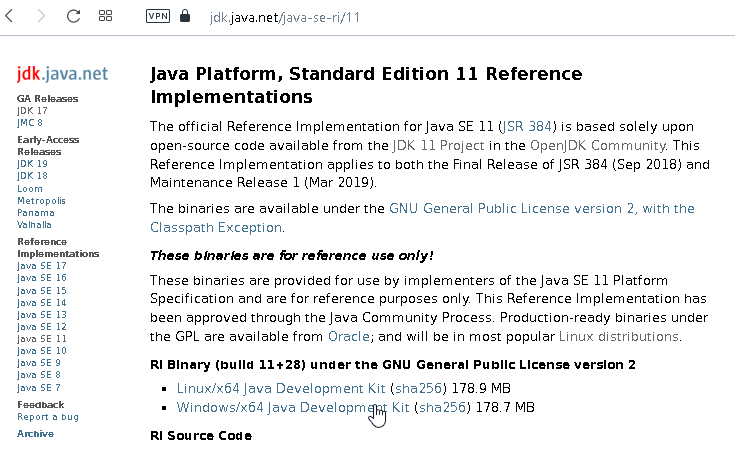Open JDK 18 early-access release
Screen dimensions: 735x452
(32, 176)
